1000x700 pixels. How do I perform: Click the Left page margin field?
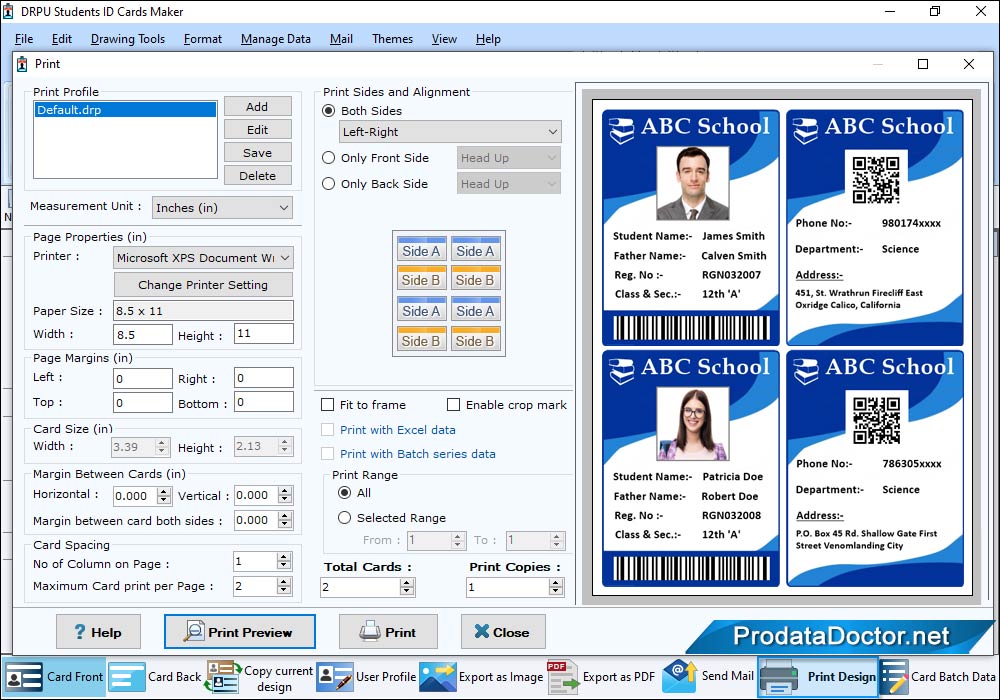(143, 379)
